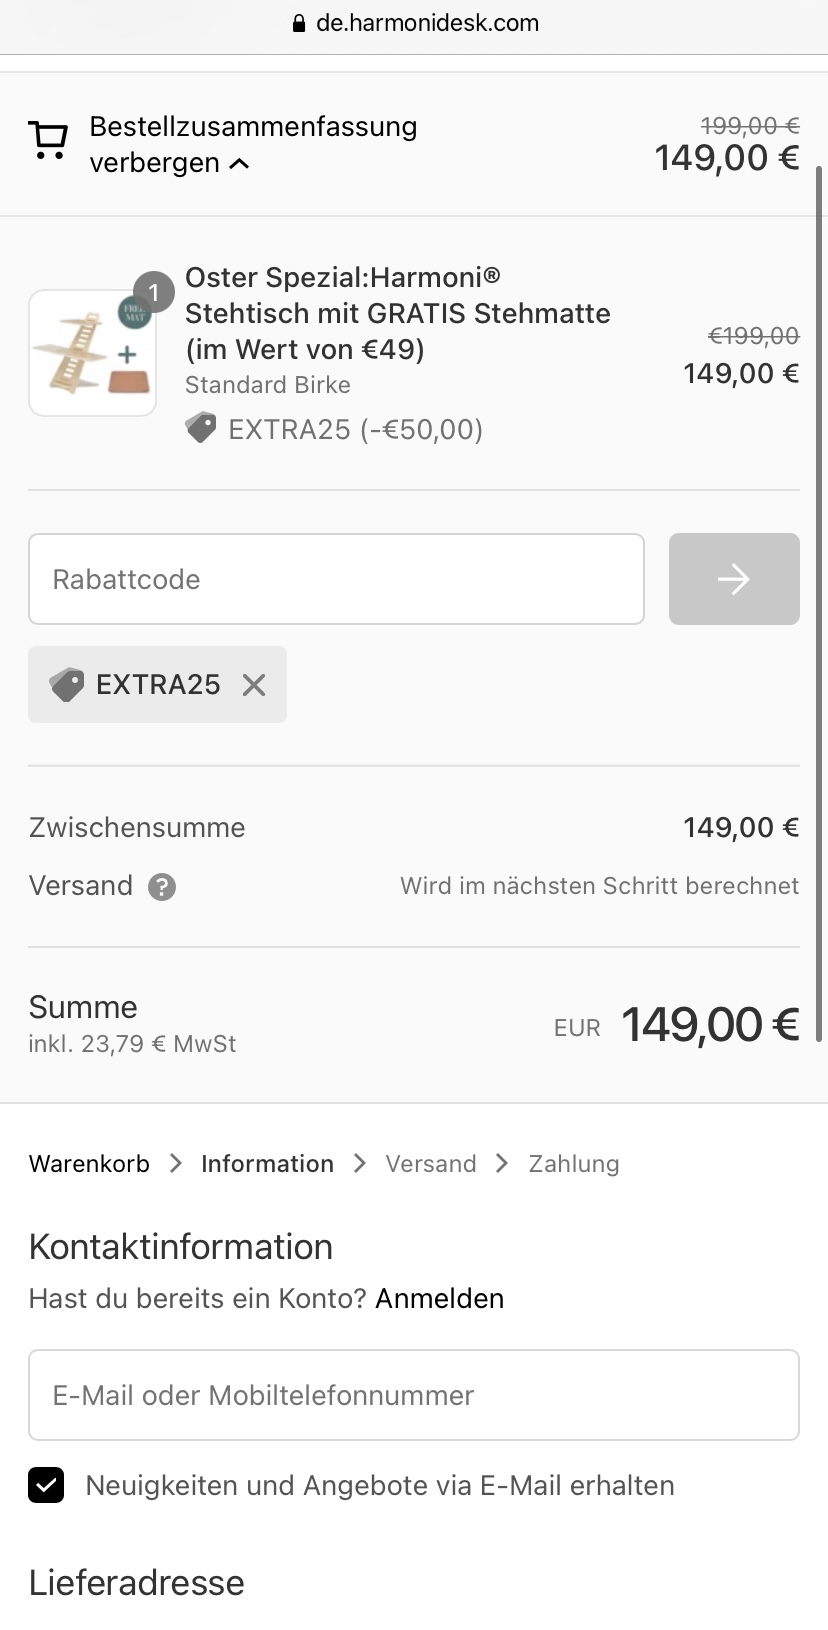828x1630 pixels.
Task: Click into the Rabattcode field
Action: click(336, 578)
